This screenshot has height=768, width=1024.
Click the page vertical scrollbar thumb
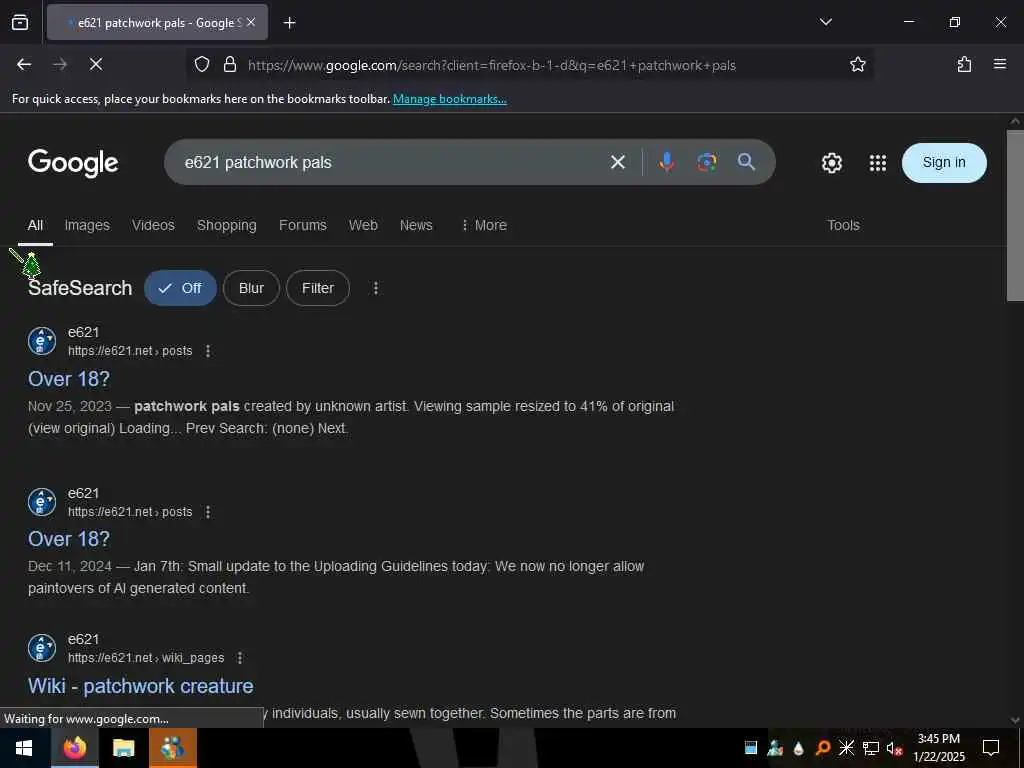(x=1015, y=216)
